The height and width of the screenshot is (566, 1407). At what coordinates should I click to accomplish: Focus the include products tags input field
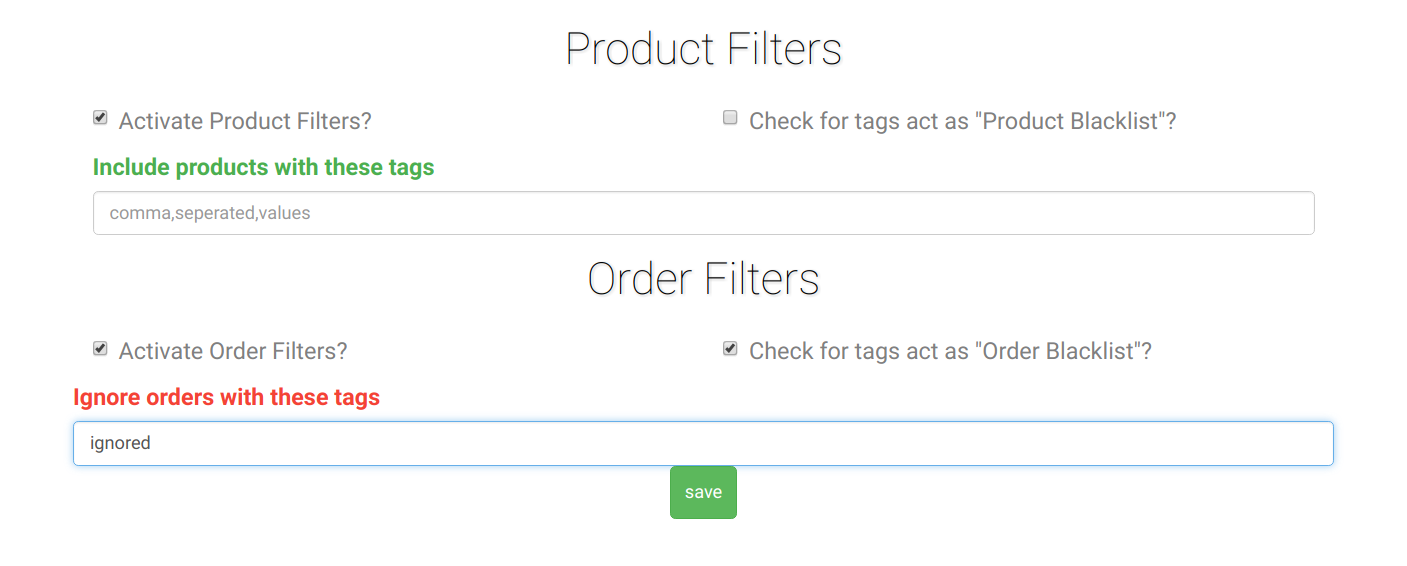(x=704, y=213)
